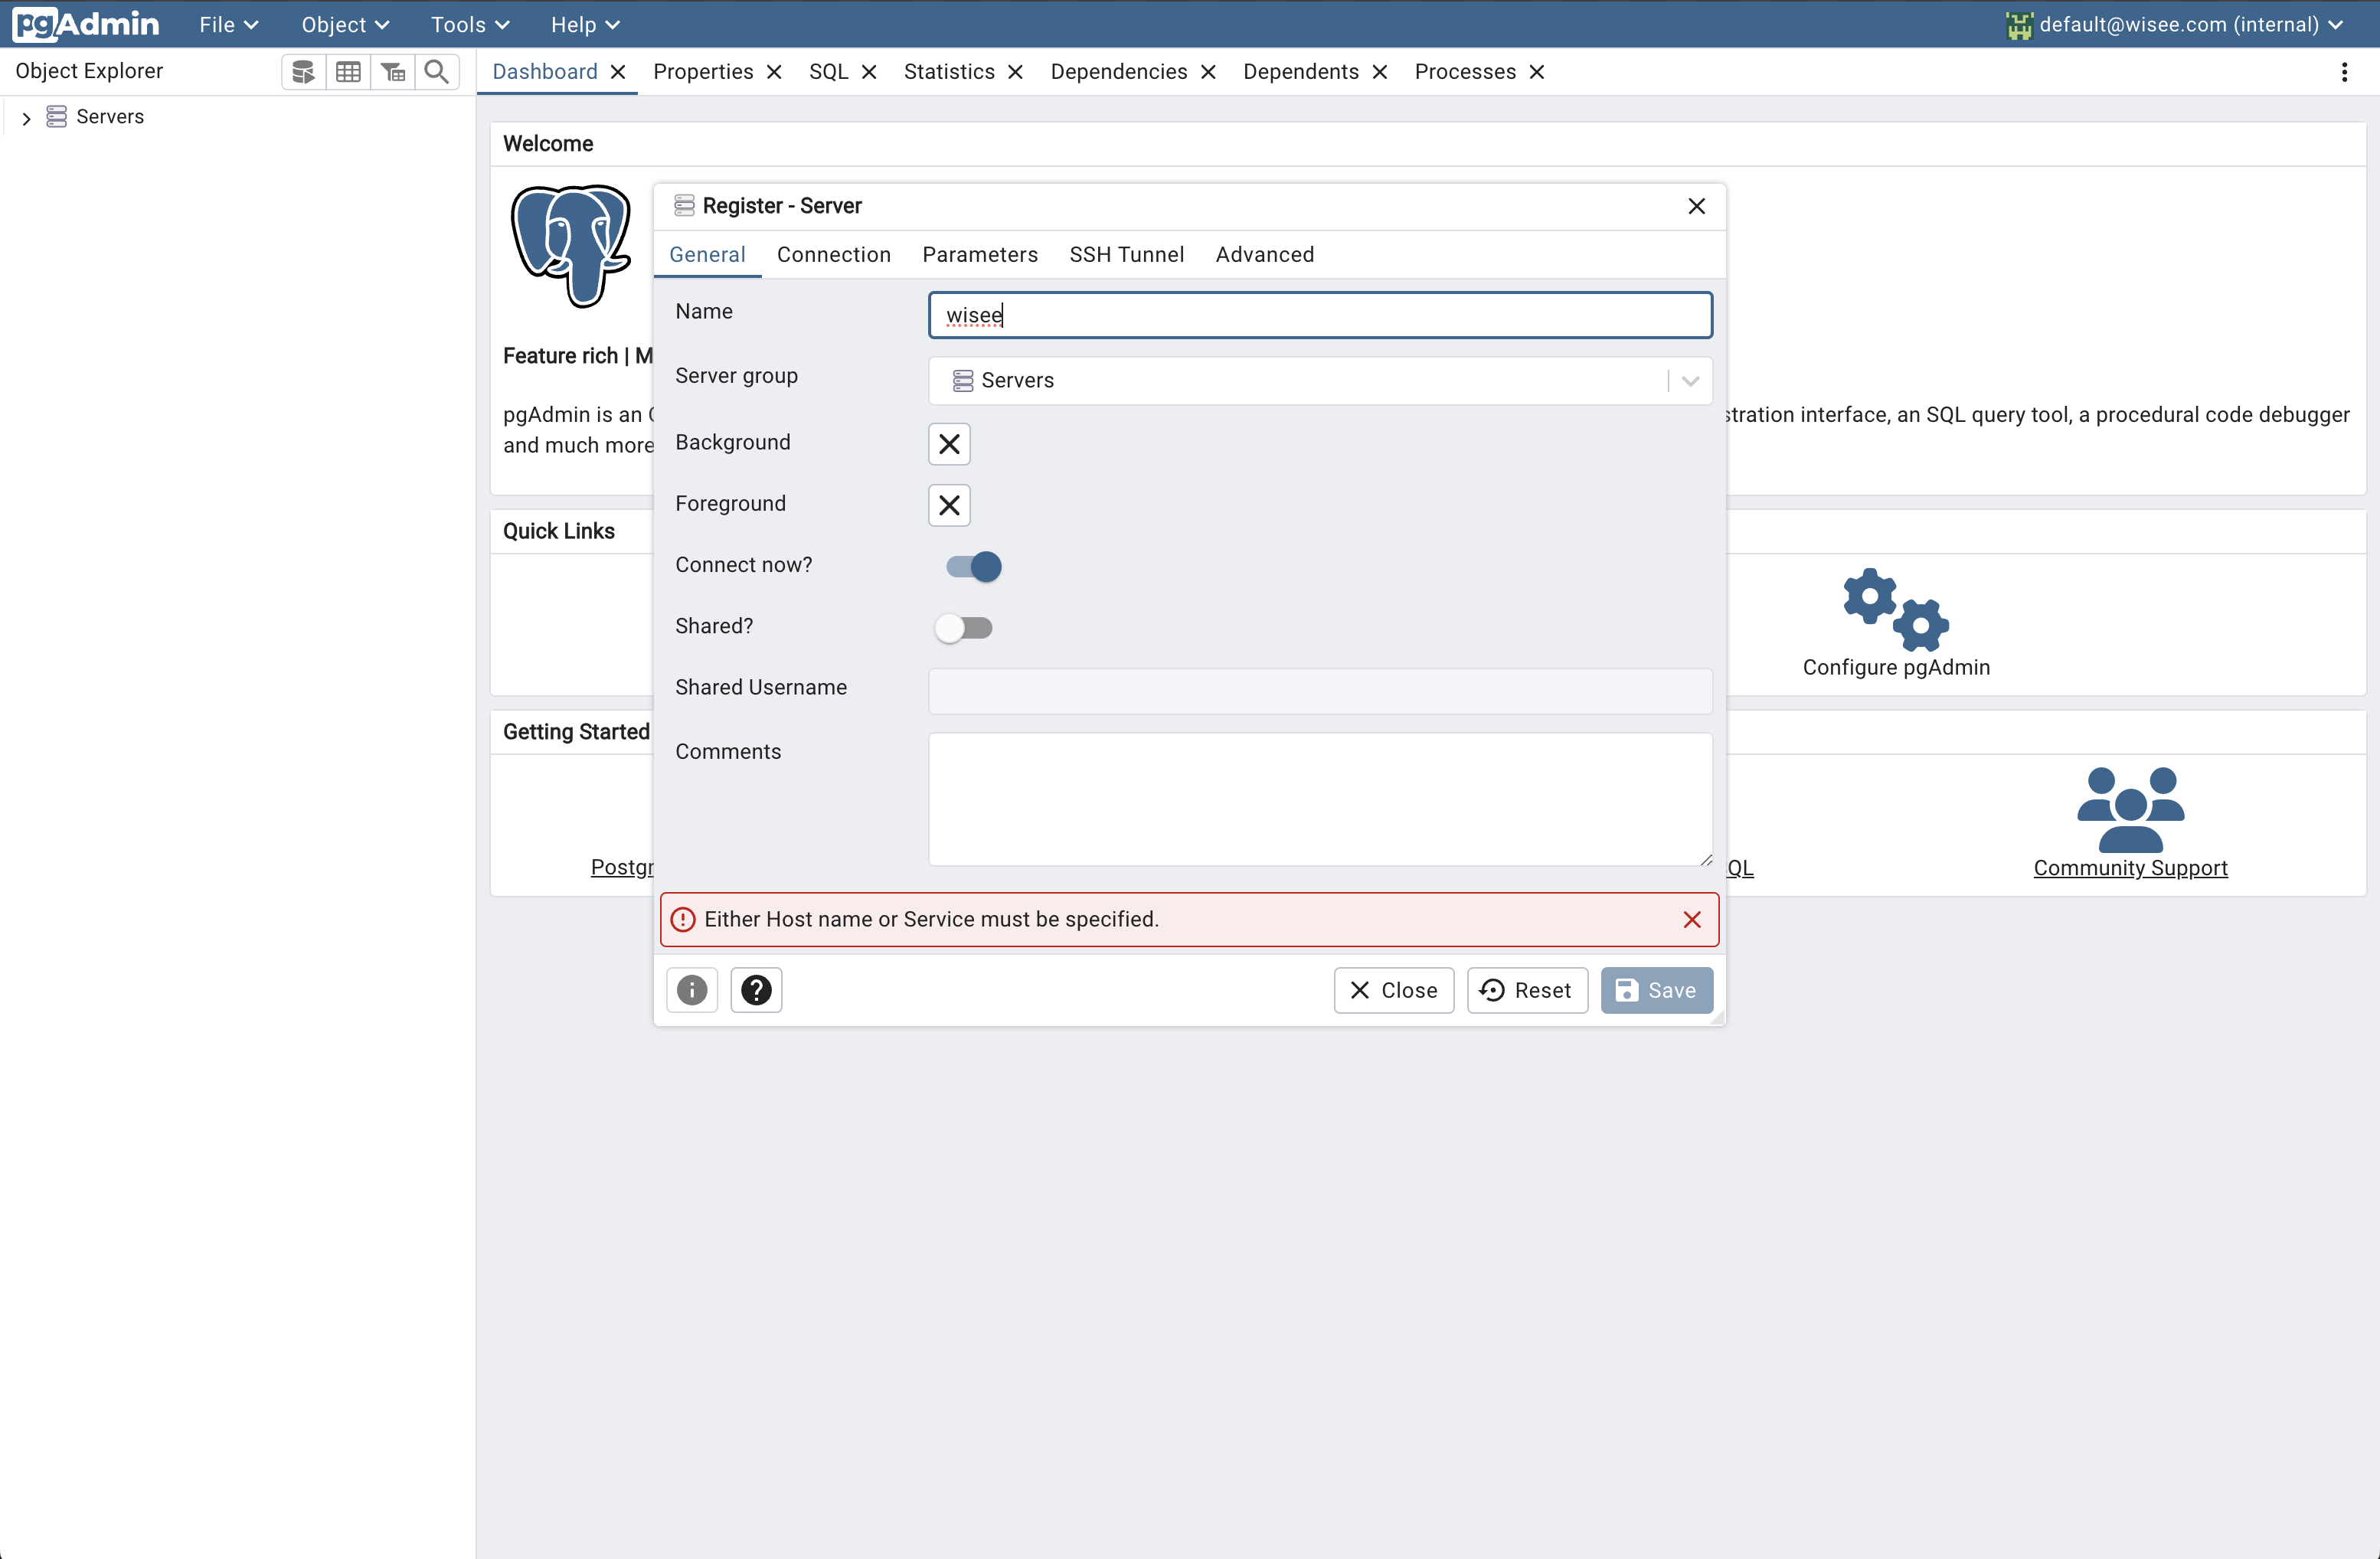
Task: Click the Filtered Rows icon in explorer toolbar
Action: pyautogui.click(x=393, y=71)
